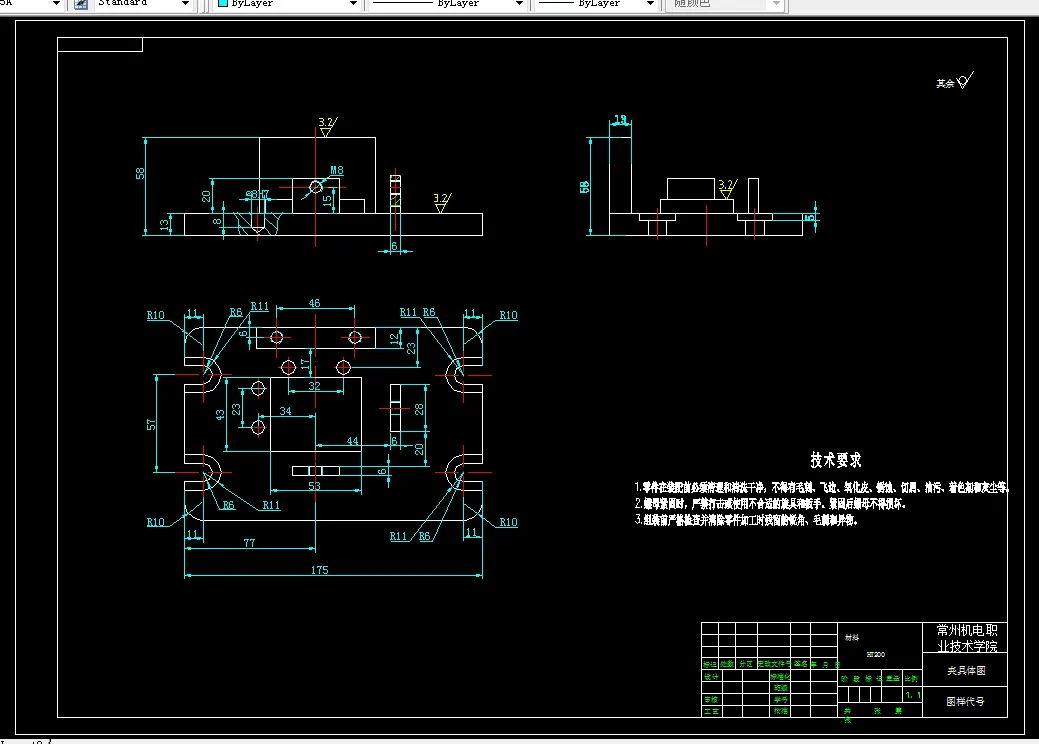Click the 13 base thickness dimension
This screenshot has width=1039, height=744.
coord(164,225)
